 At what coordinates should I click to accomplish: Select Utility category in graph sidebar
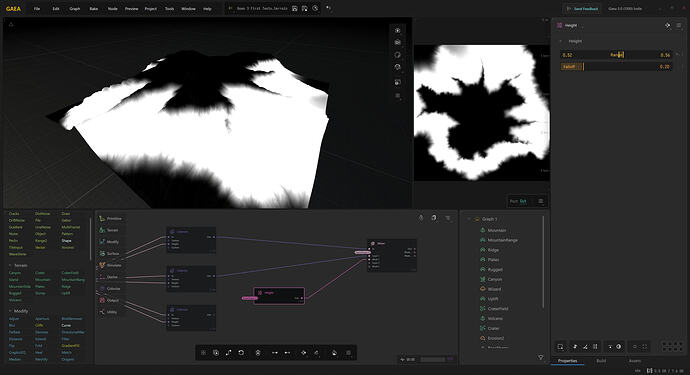(109, 312)
